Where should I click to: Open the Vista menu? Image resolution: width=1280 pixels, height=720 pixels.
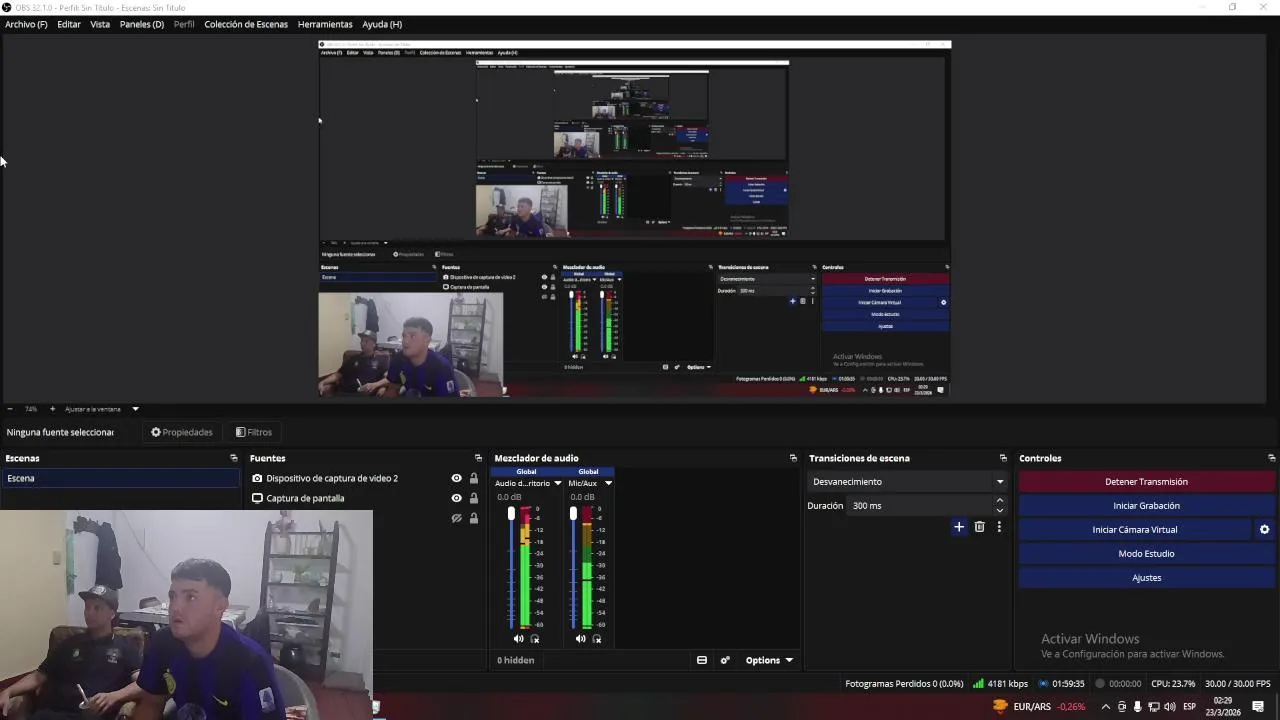(x=100, y=24)
